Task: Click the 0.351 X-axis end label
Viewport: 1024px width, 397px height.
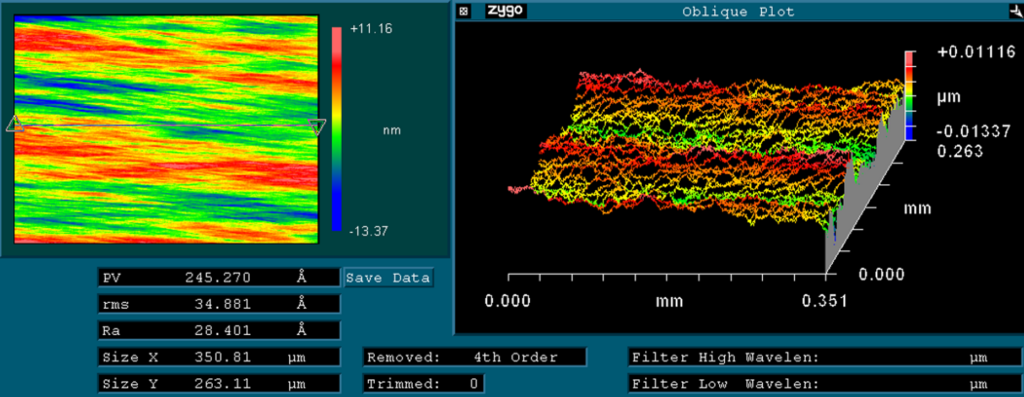Action: tap(825, 301)
